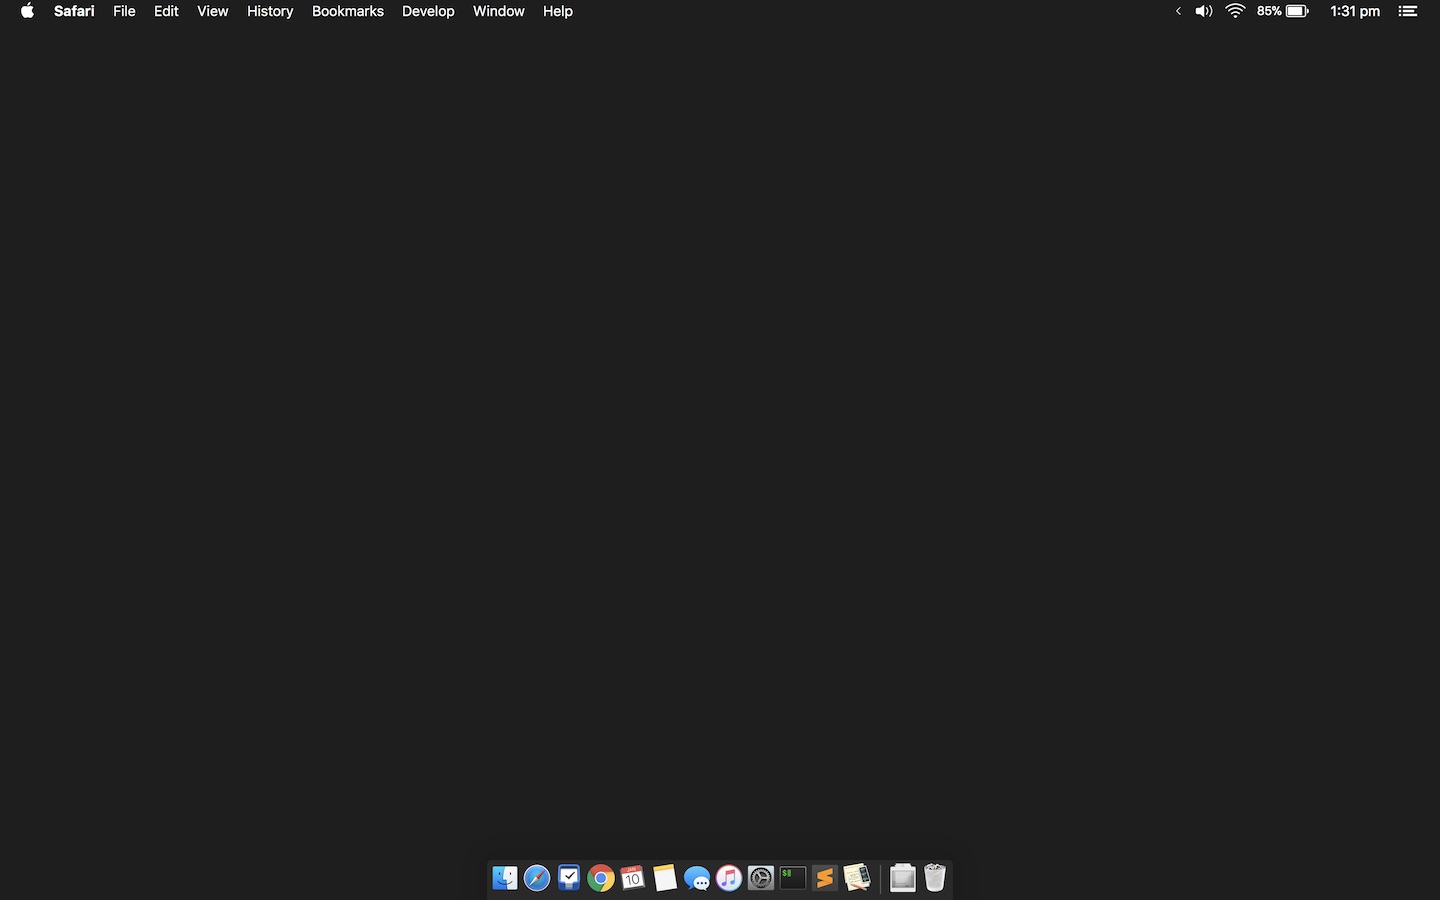Open the Terminal app
1440x900 pixels.
(793, 878)
